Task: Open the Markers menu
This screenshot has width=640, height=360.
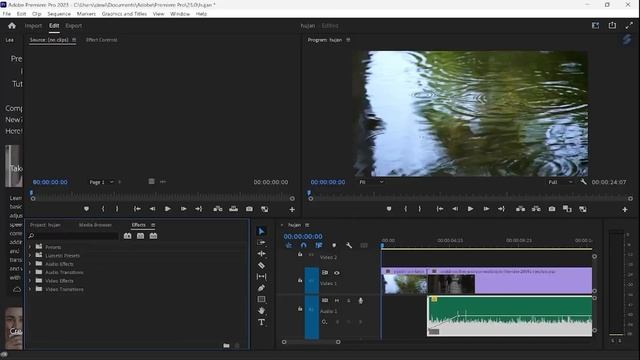Action: pyautogui.click(x=86, y=14)
